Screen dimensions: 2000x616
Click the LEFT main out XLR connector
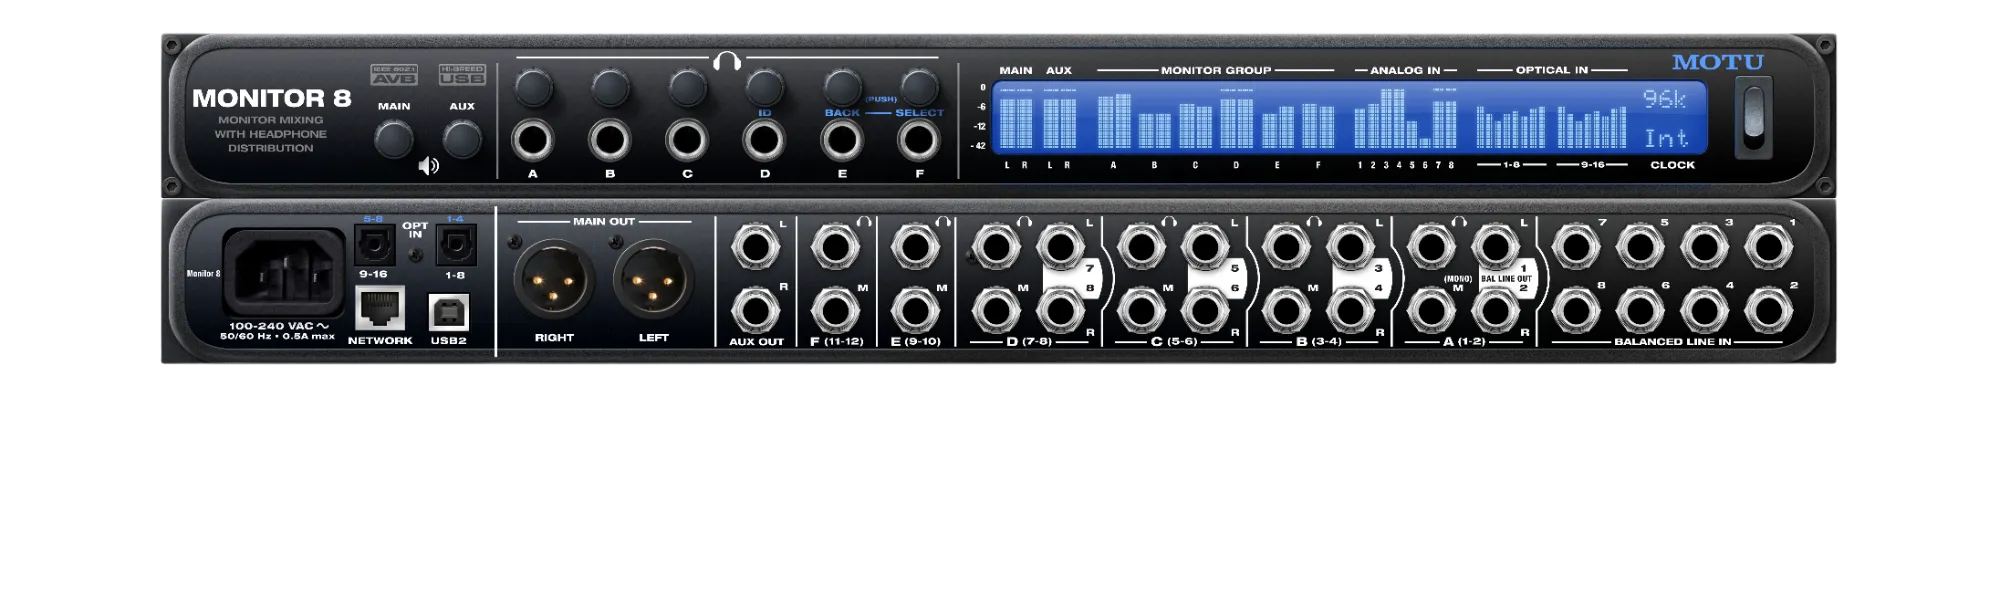coord(653,280)
